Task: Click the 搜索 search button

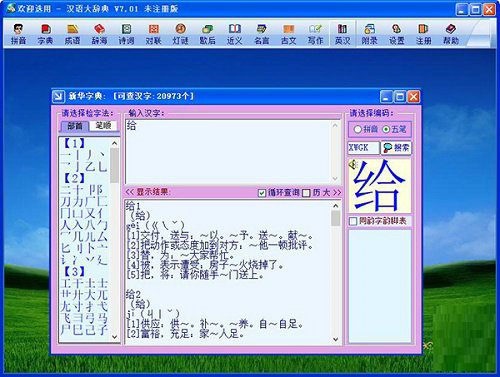Action: [396, 148]
